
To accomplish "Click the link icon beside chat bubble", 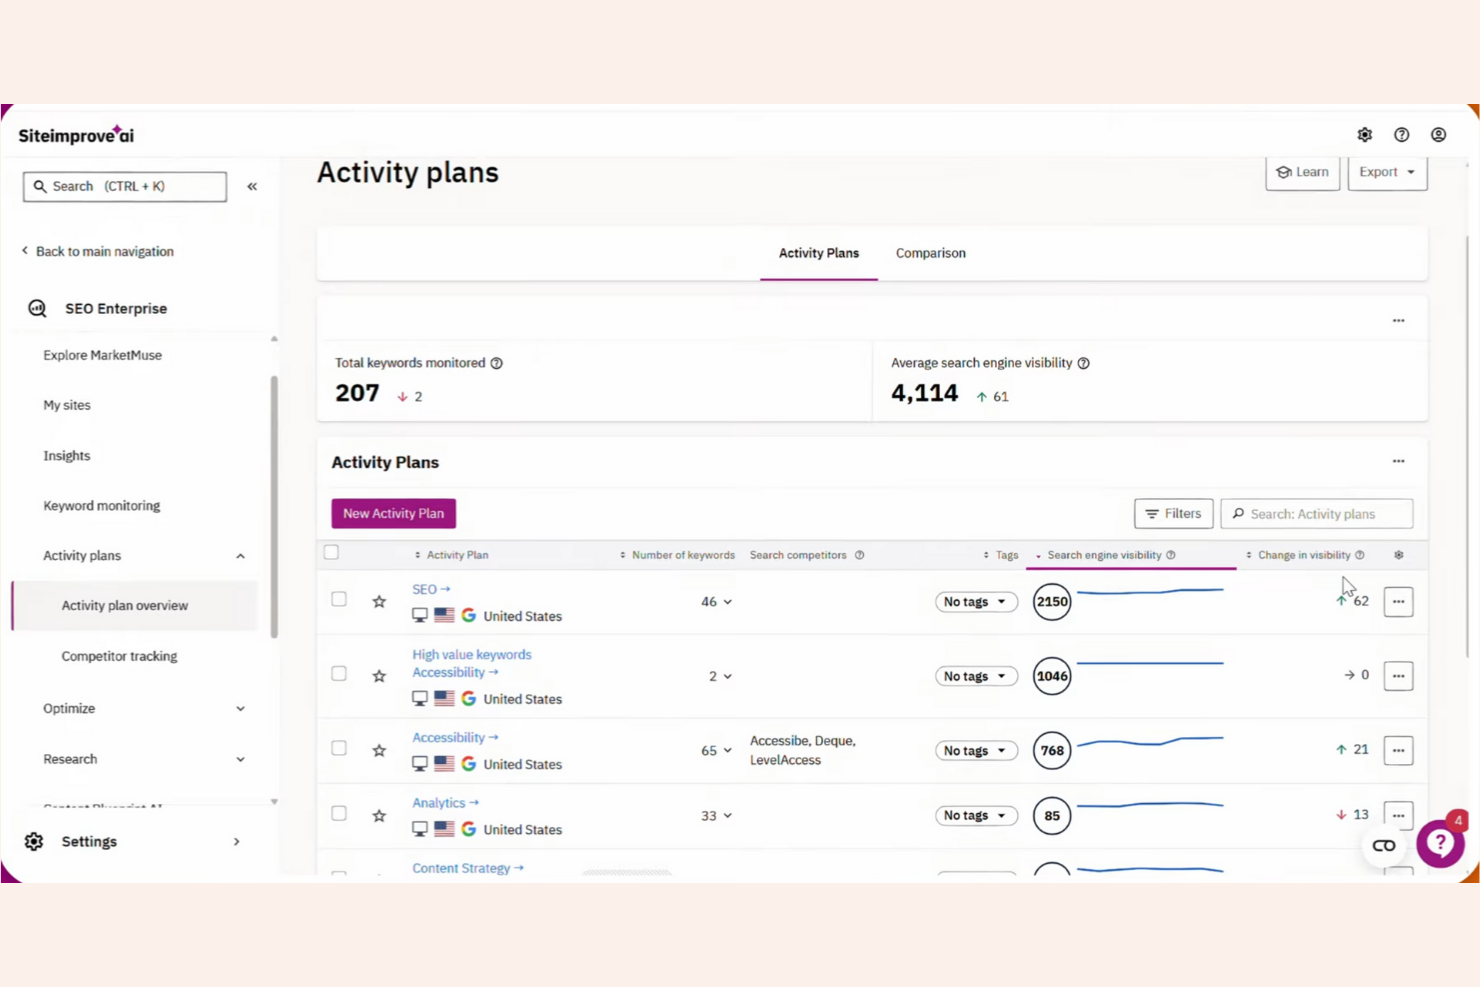I will pyautogui.click(x=1384, y=846).
